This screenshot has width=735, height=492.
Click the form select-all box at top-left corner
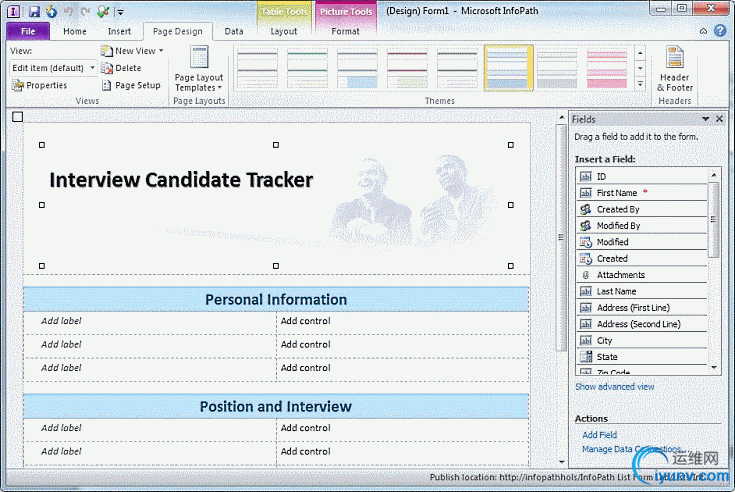coord(17,117)
